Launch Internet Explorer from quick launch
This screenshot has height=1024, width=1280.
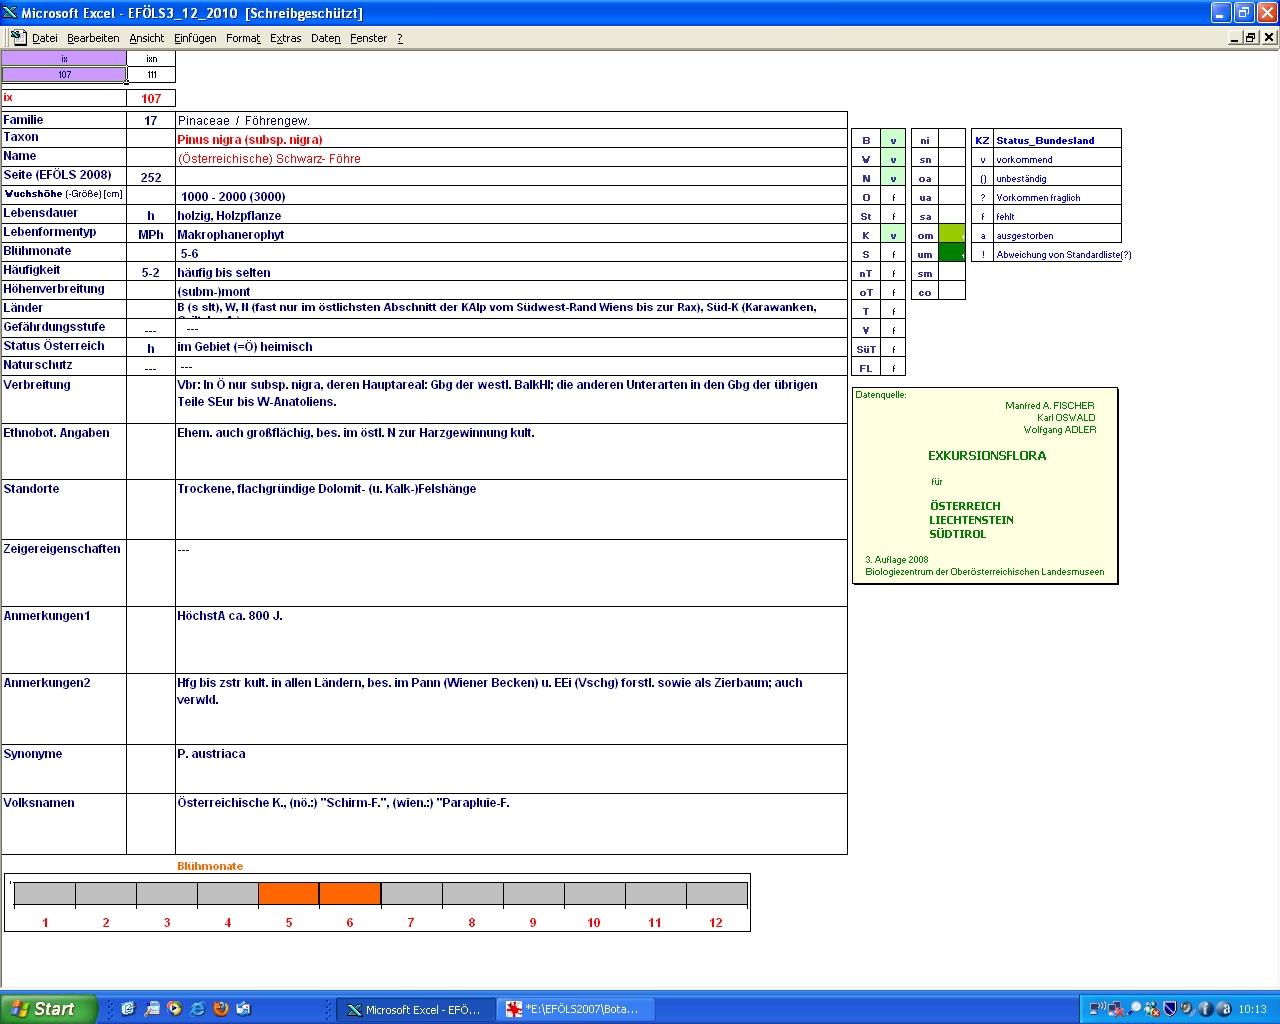pos(198,1009)
